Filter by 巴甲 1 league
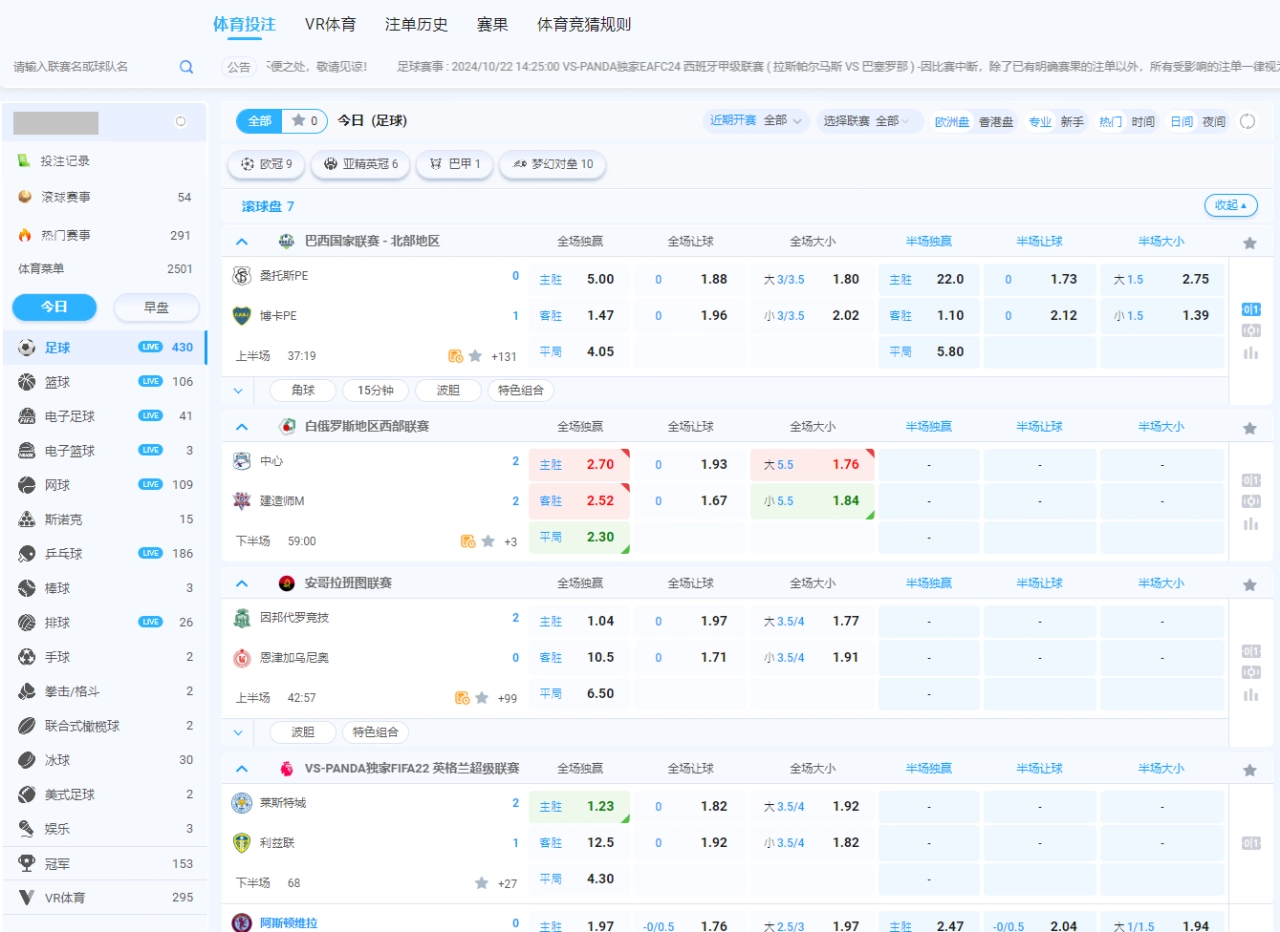This screenshot has width=1280, height=932. (x=454, y=164)
